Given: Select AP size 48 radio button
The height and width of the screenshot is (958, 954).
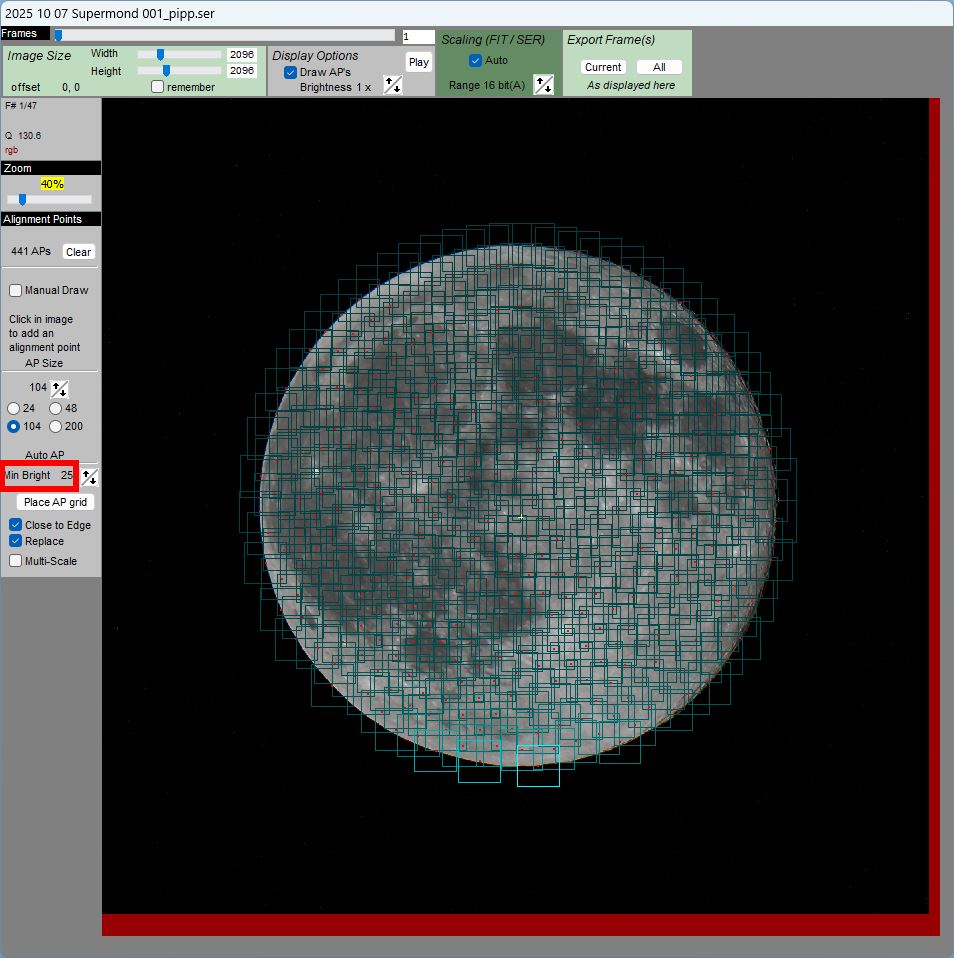Looking at the screenshot, I should tap(56, 408).
